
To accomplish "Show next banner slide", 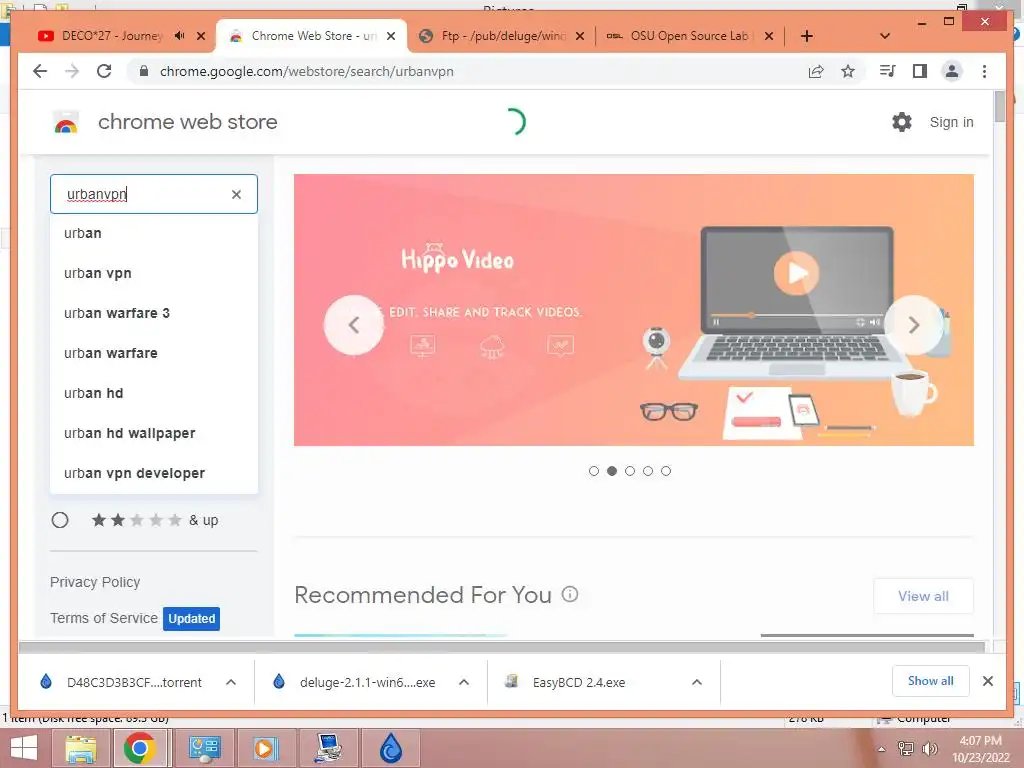I will pyautogui.click(x=914, y=325).
